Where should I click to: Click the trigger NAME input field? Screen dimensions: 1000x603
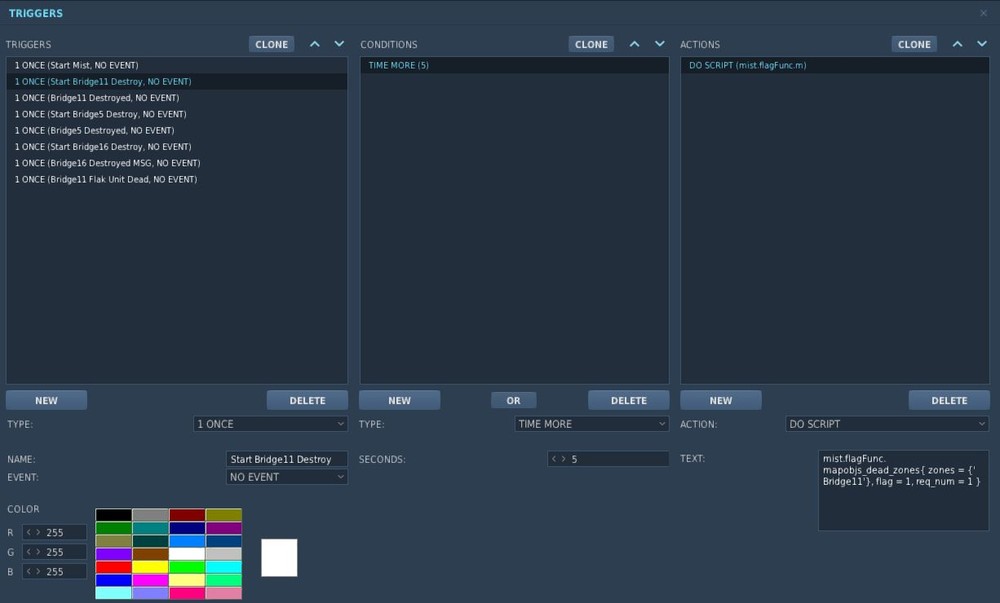coord(287,459)
